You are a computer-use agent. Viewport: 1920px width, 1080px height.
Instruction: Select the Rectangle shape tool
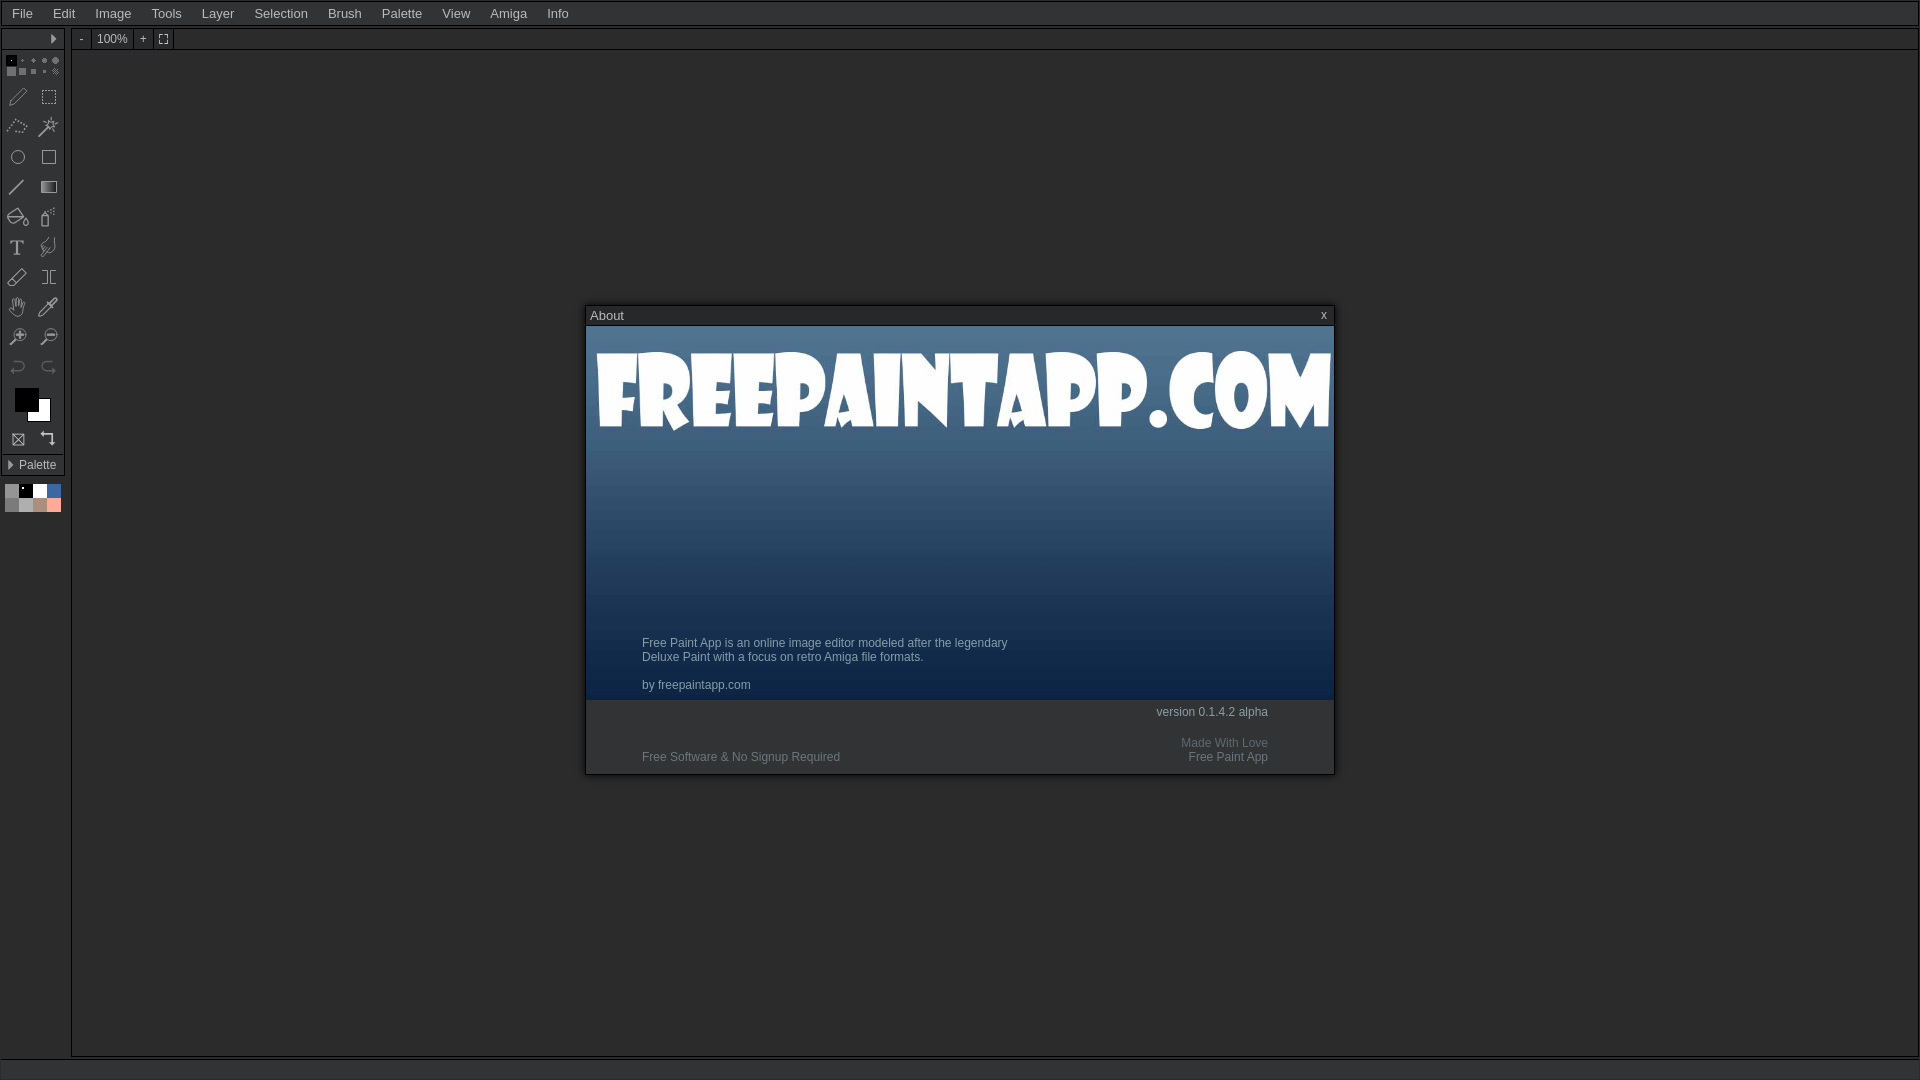pyautogui.click(x=49, y=157)
